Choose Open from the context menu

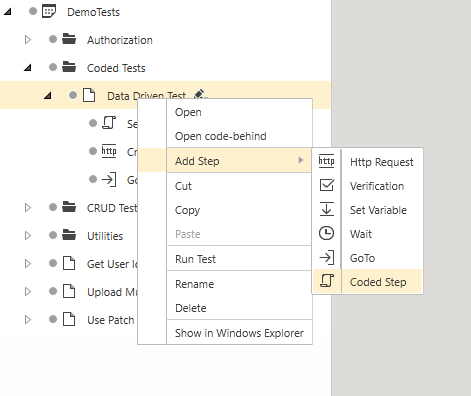[225, 112]
